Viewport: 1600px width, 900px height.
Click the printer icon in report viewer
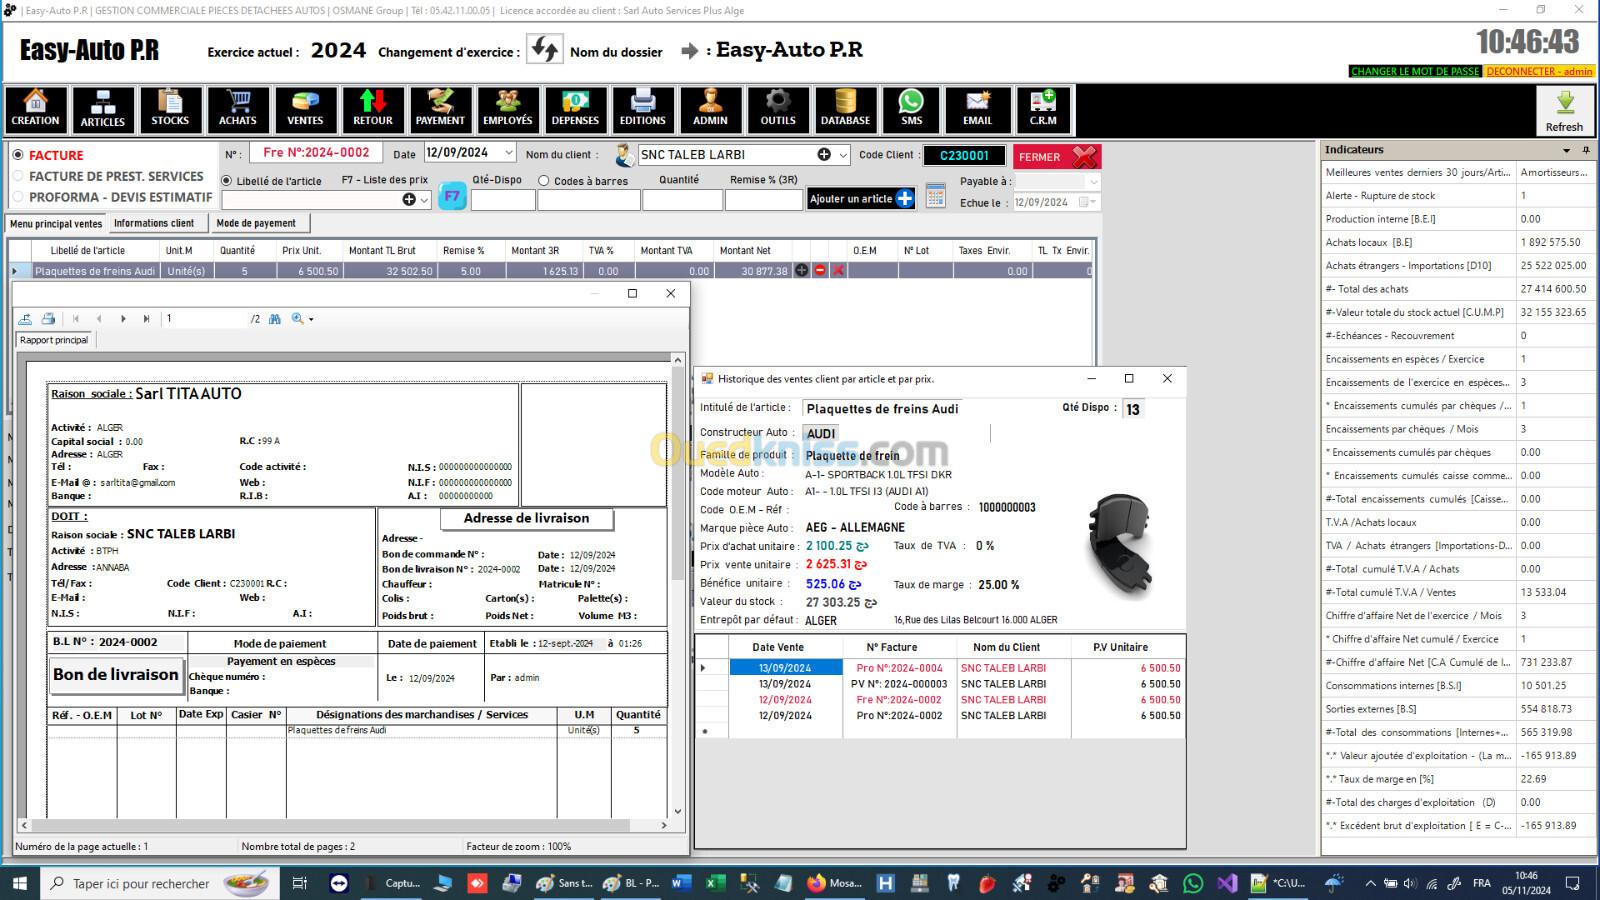(48, 319)
